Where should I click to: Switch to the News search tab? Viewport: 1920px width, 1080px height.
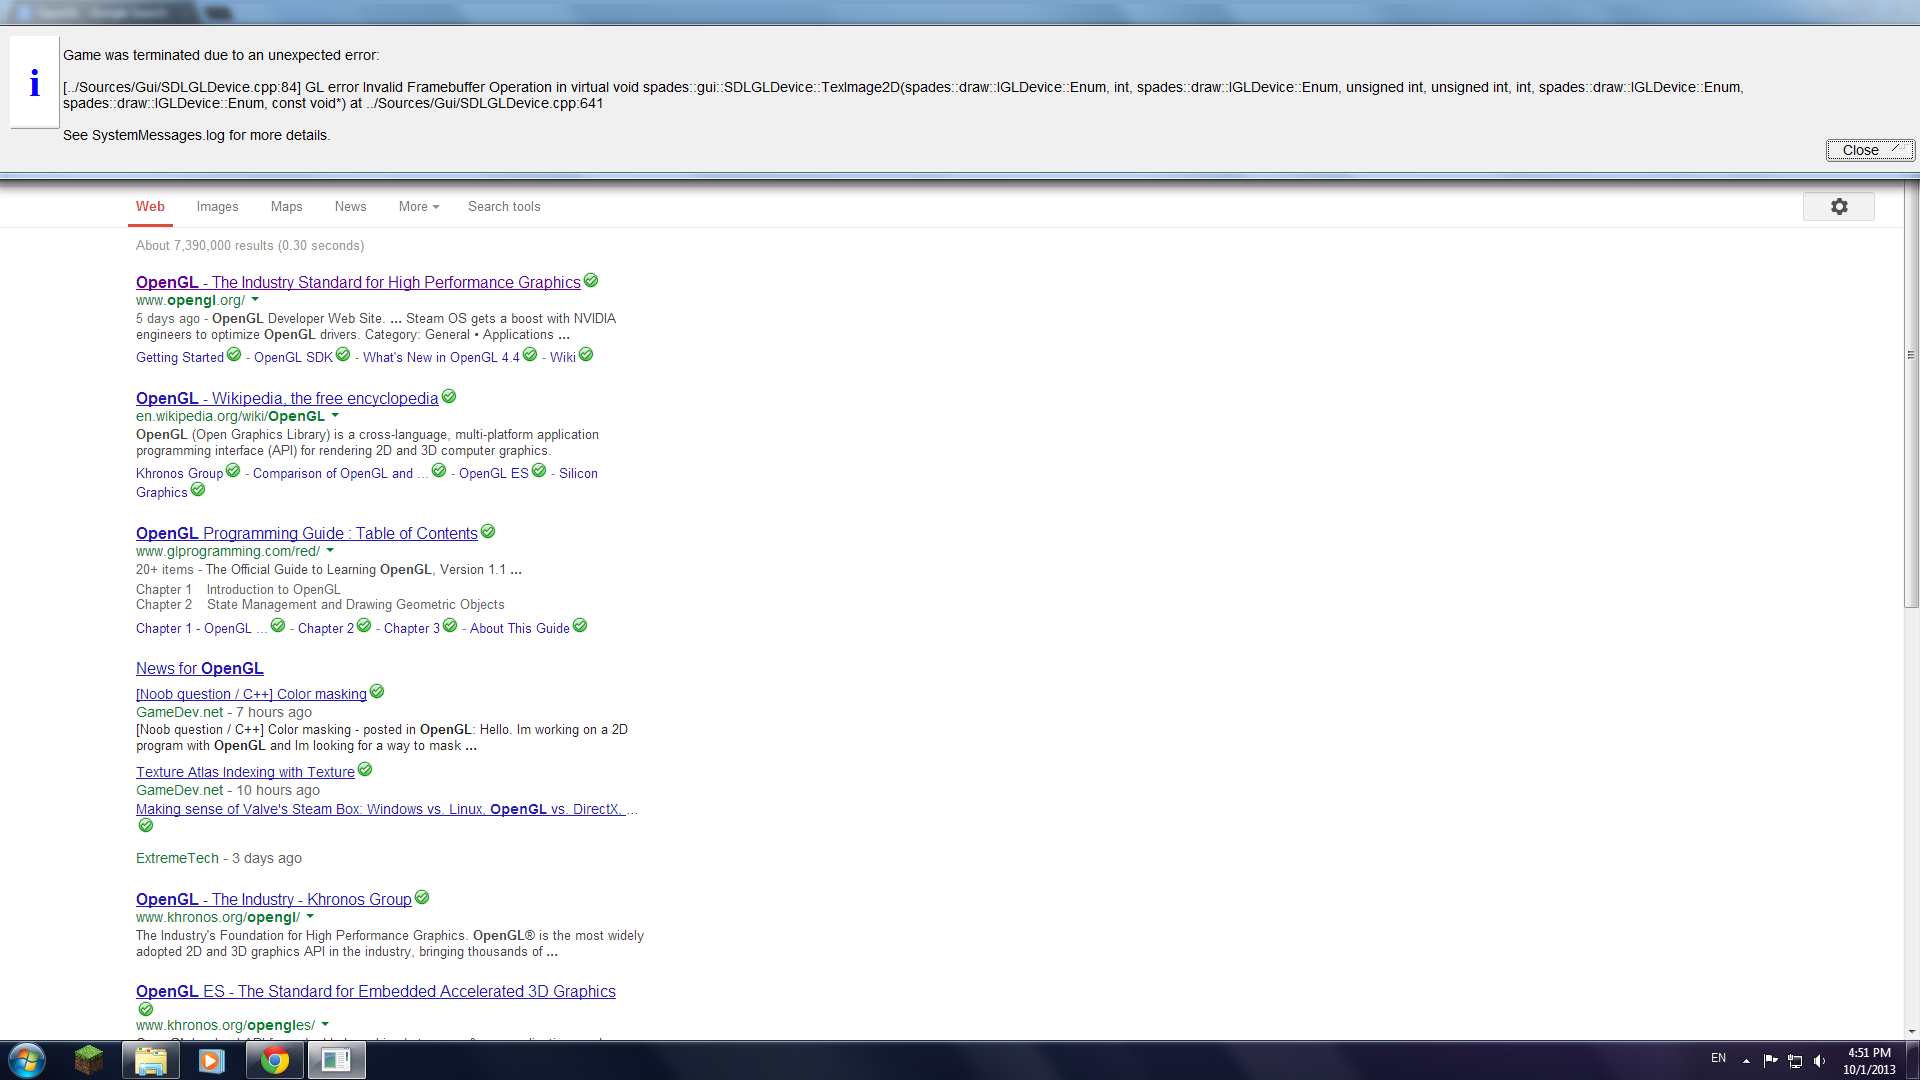pyautogui.click(x=350, y=207)
